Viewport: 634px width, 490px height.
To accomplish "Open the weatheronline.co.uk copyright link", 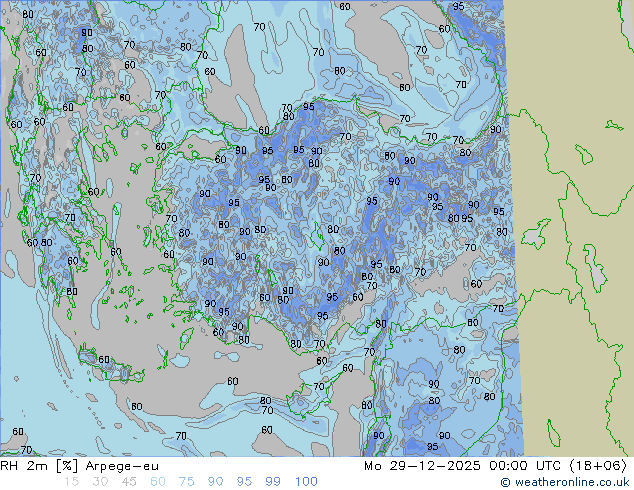I will click(x=565, y=482).
